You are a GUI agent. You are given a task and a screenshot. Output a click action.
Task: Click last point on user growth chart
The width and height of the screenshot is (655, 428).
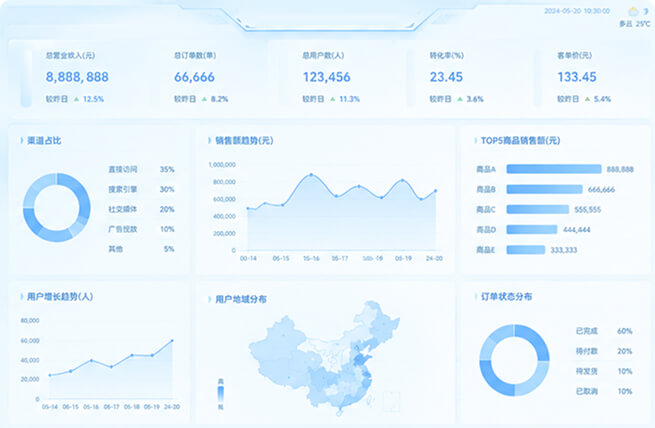click(172, 341)
